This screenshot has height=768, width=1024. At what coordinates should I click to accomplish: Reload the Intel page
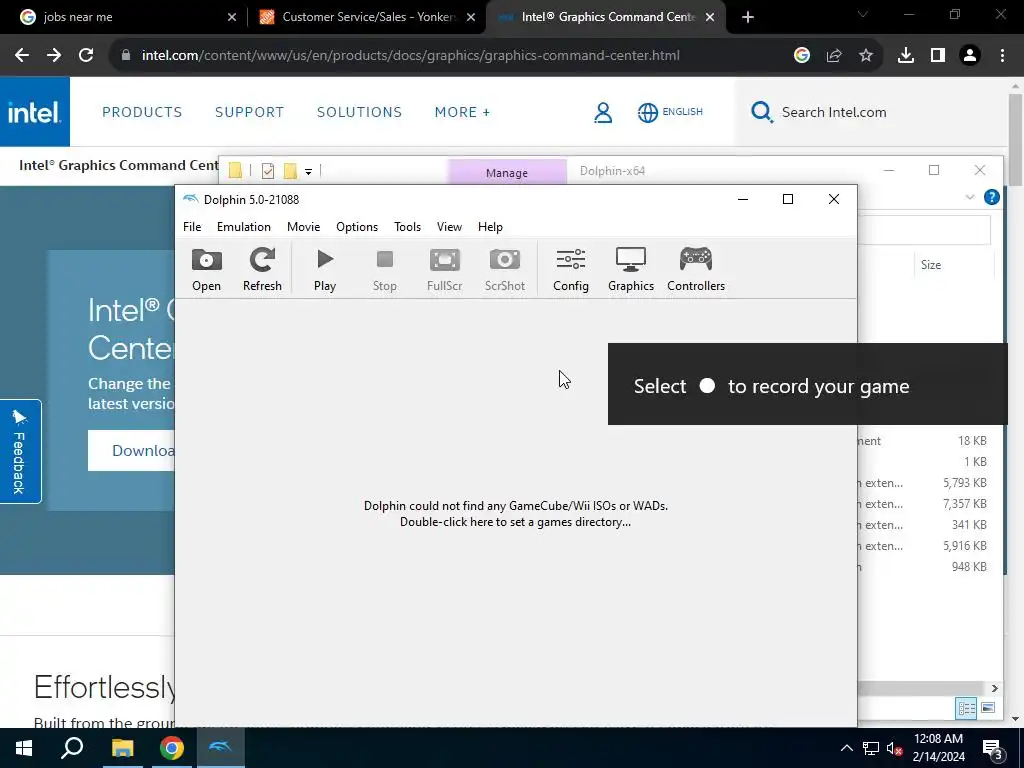tap(86, 56)
